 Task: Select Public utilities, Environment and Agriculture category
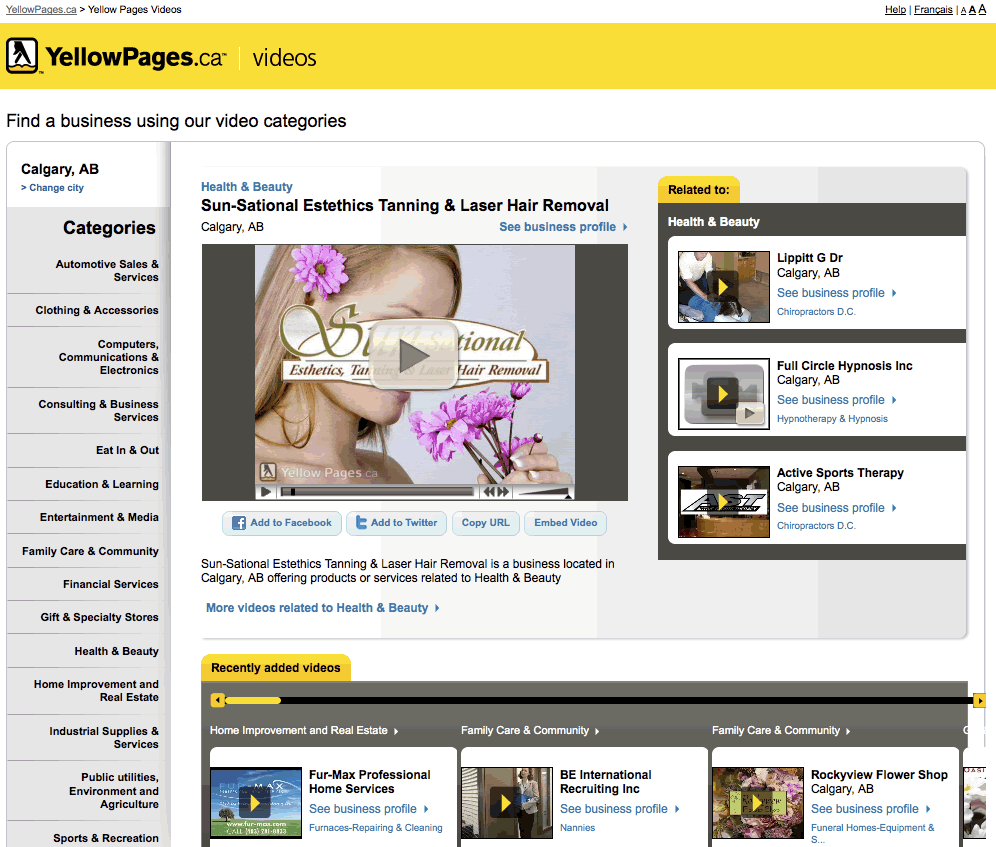[x=114, y=791]
